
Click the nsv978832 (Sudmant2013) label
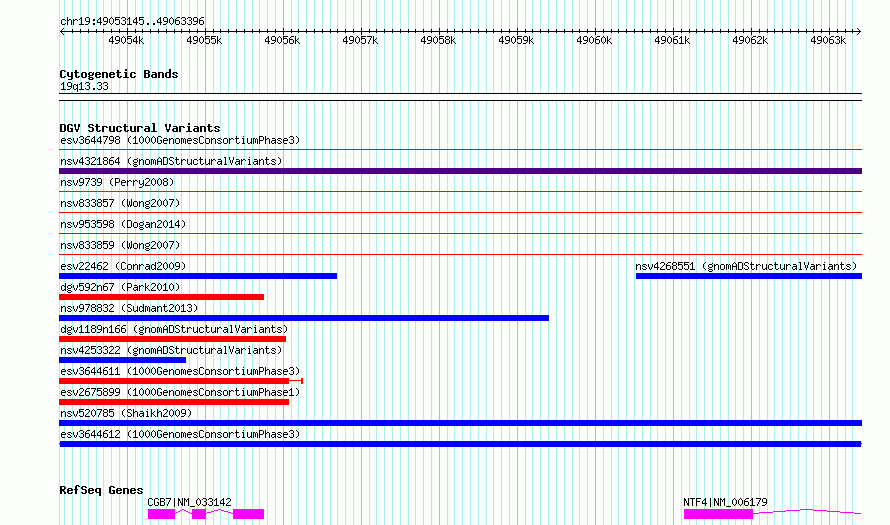129,308
